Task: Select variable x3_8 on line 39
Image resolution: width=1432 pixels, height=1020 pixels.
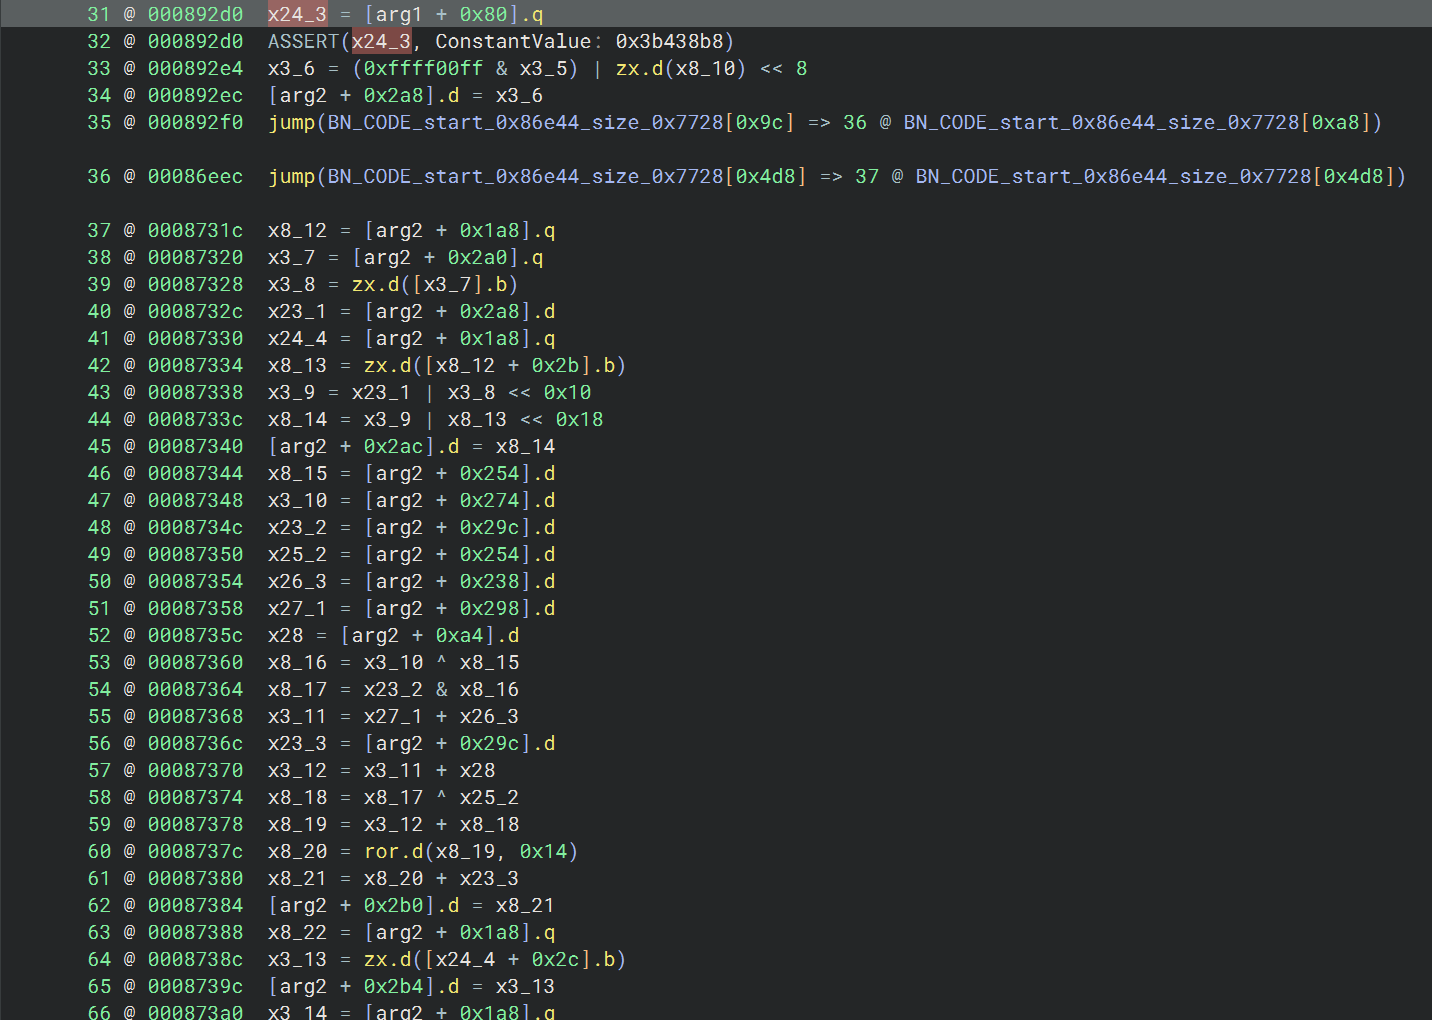Action: point(291,284)
